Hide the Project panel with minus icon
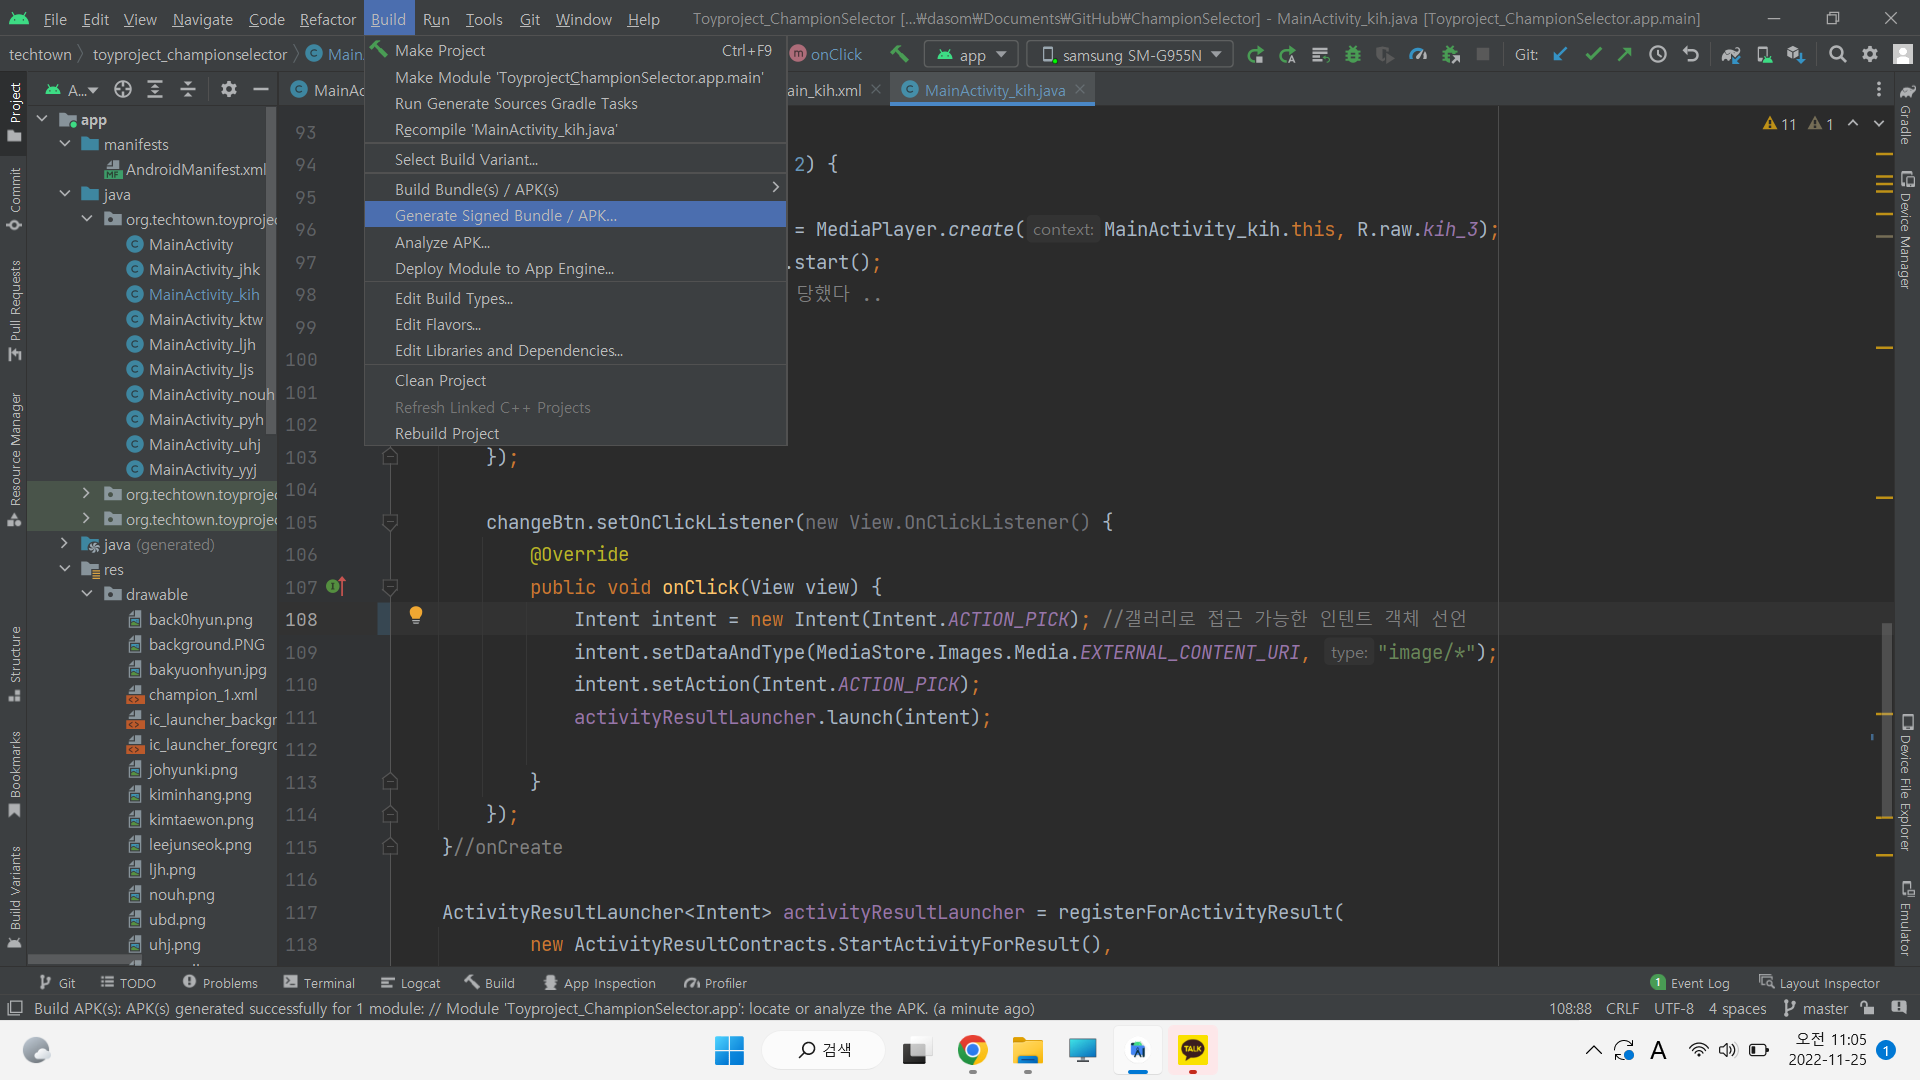 261,90
